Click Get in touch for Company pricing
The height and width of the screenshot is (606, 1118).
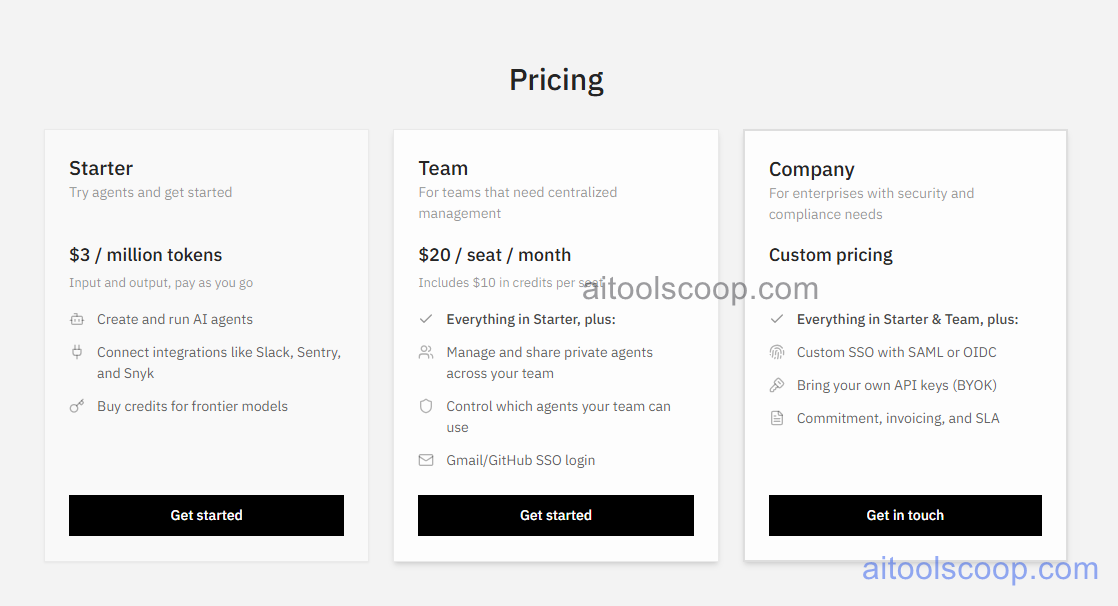(x=905, y=515)
